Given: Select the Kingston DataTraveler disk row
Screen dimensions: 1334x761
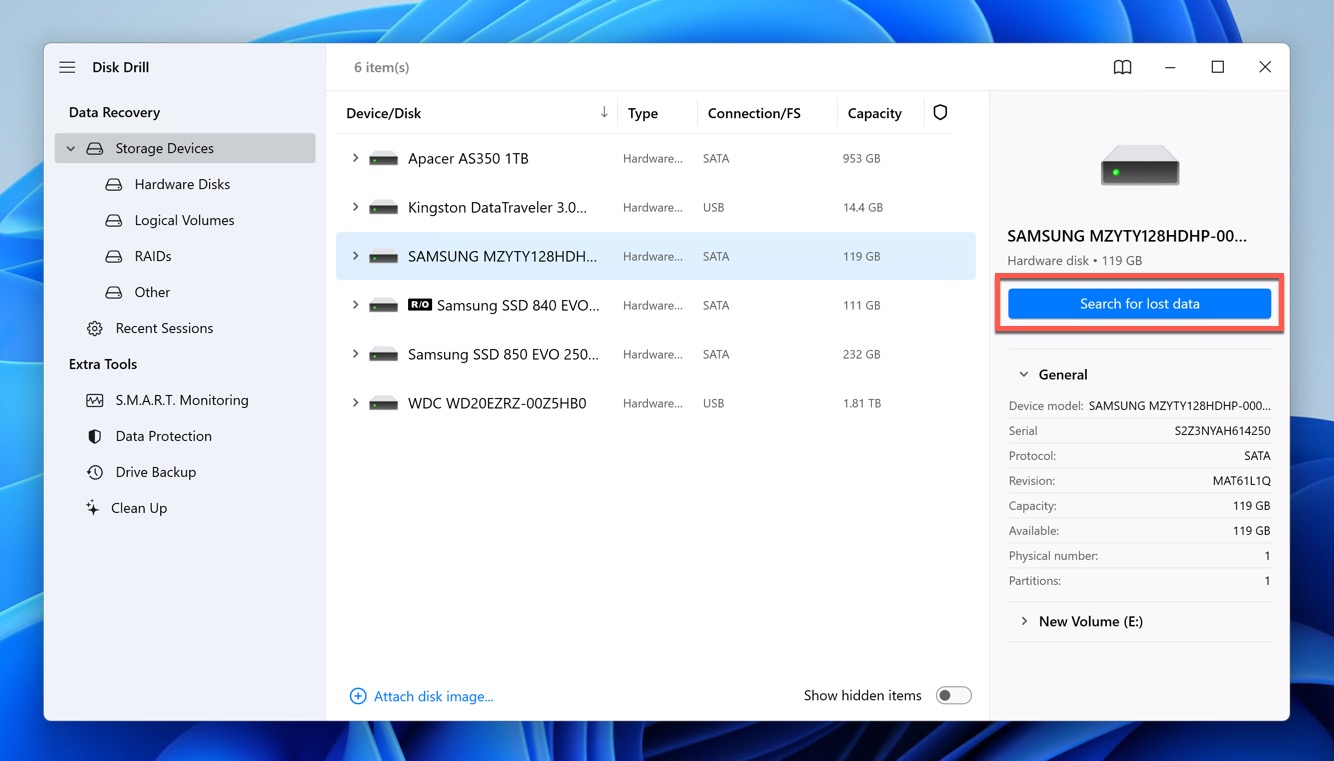Looking at the screenshot, I should 497,208.
